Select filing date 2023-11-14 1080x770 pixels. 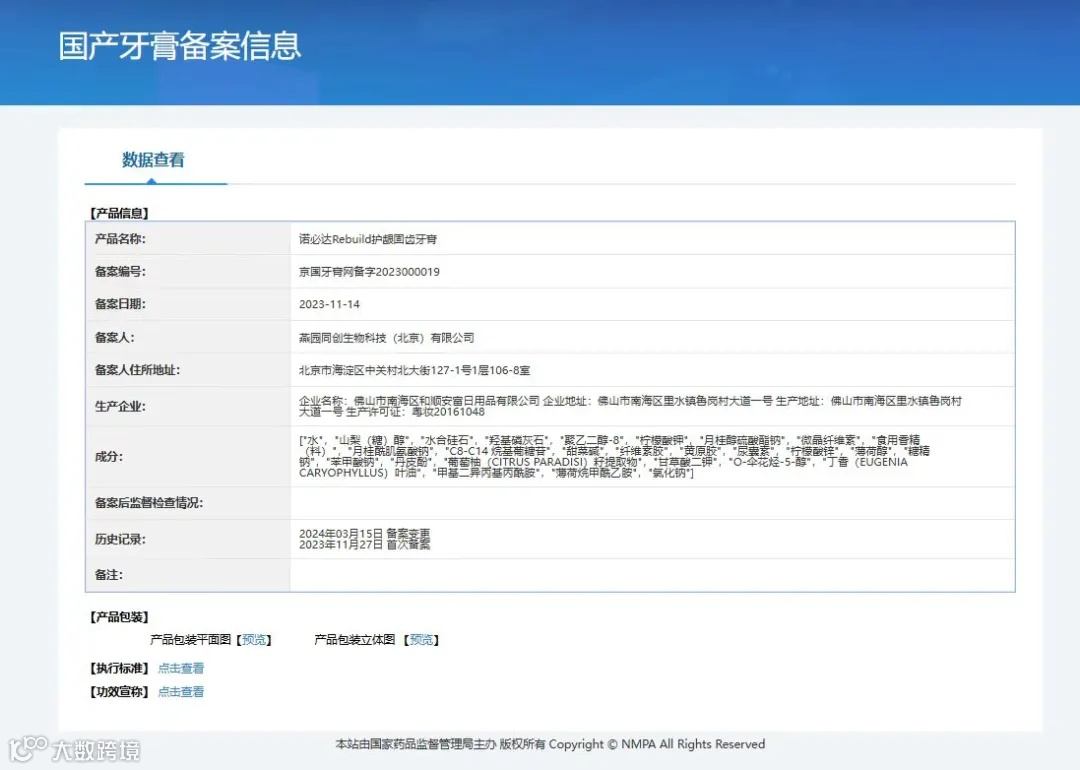[x=329, y=304]
